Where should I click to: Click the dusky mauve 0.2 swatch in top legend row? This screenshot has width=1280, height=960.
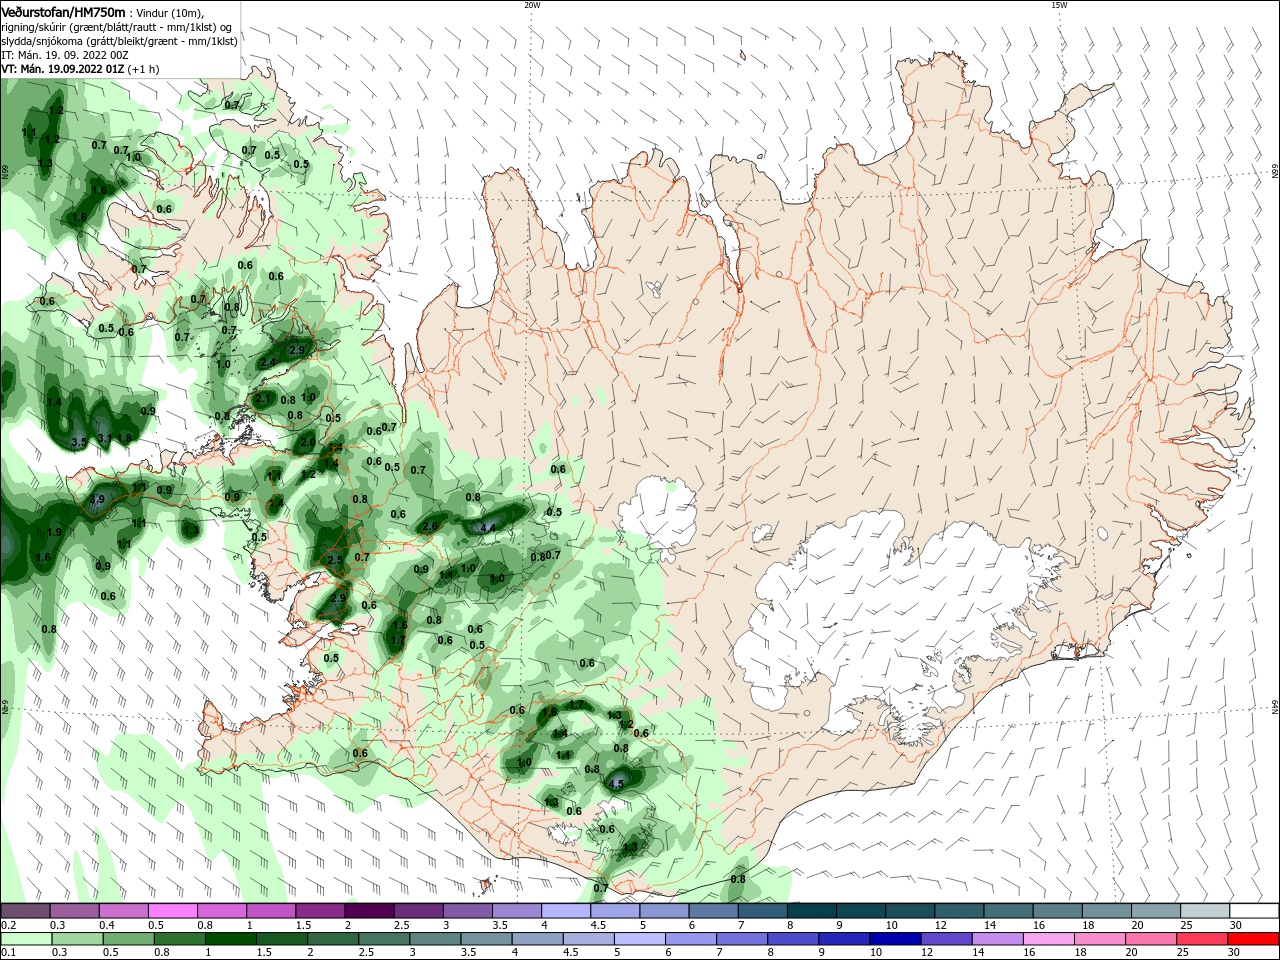click(26, 911)
